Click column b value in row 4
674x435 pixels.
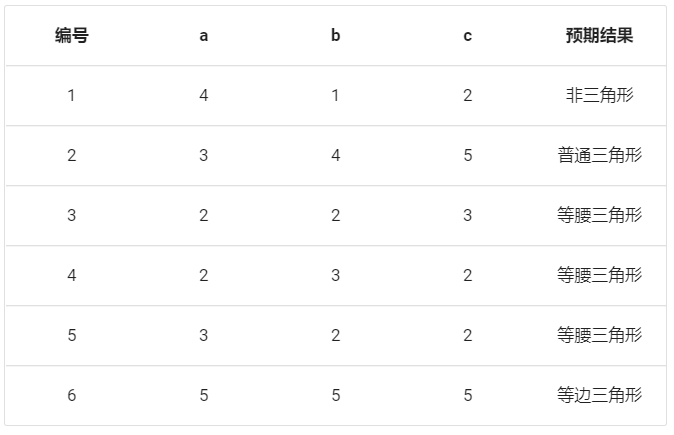point(336,275)
